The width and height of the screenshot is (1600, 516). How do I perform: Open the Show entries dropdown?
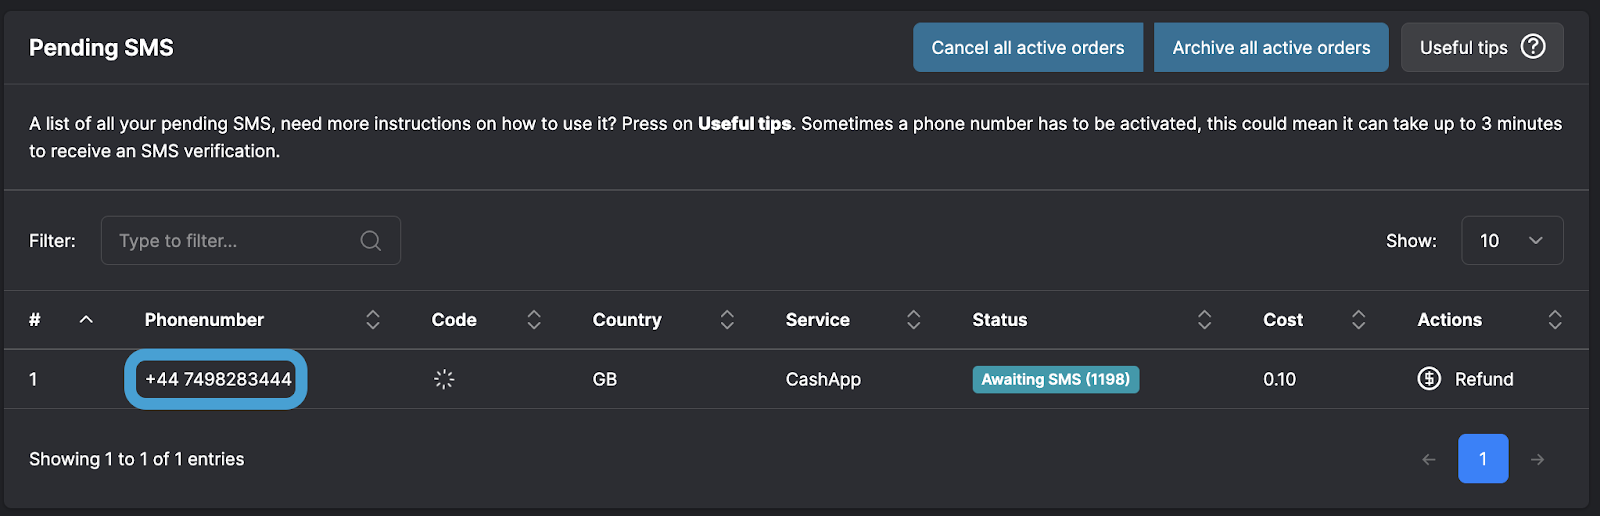1511,241
